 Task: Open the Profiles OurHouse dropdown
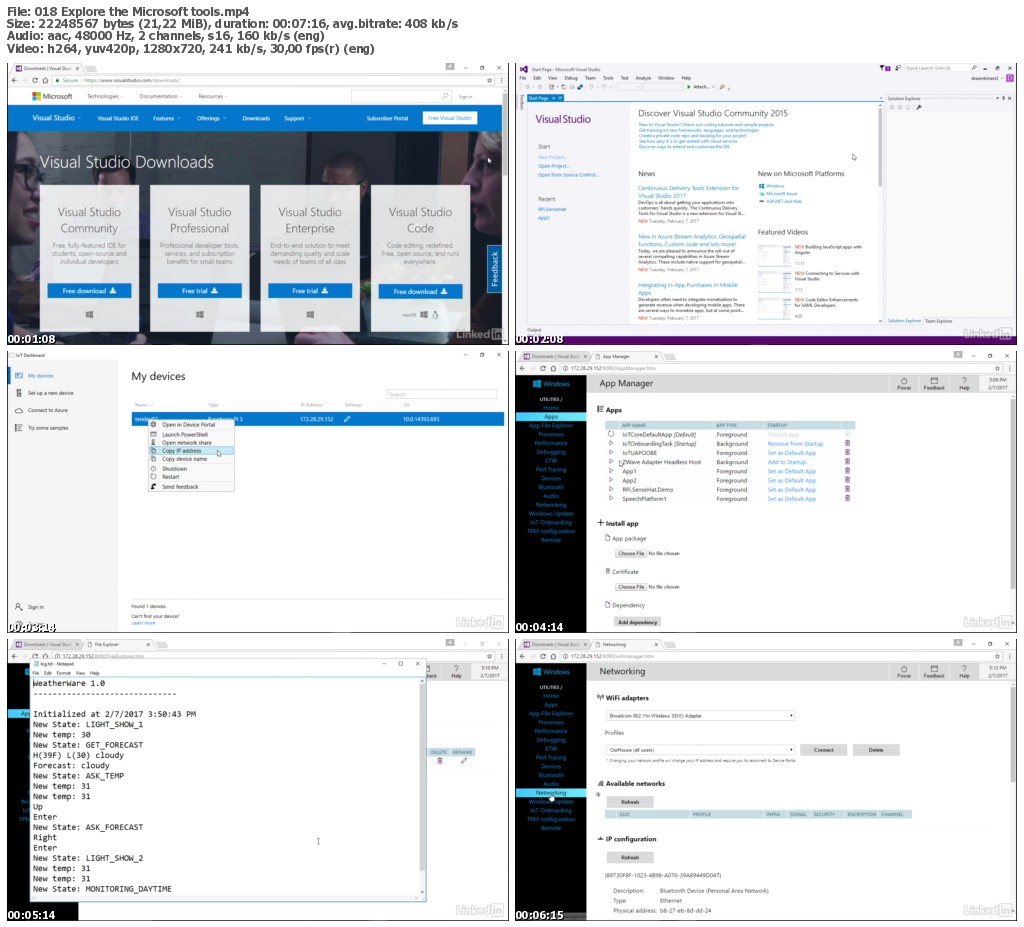701,749
